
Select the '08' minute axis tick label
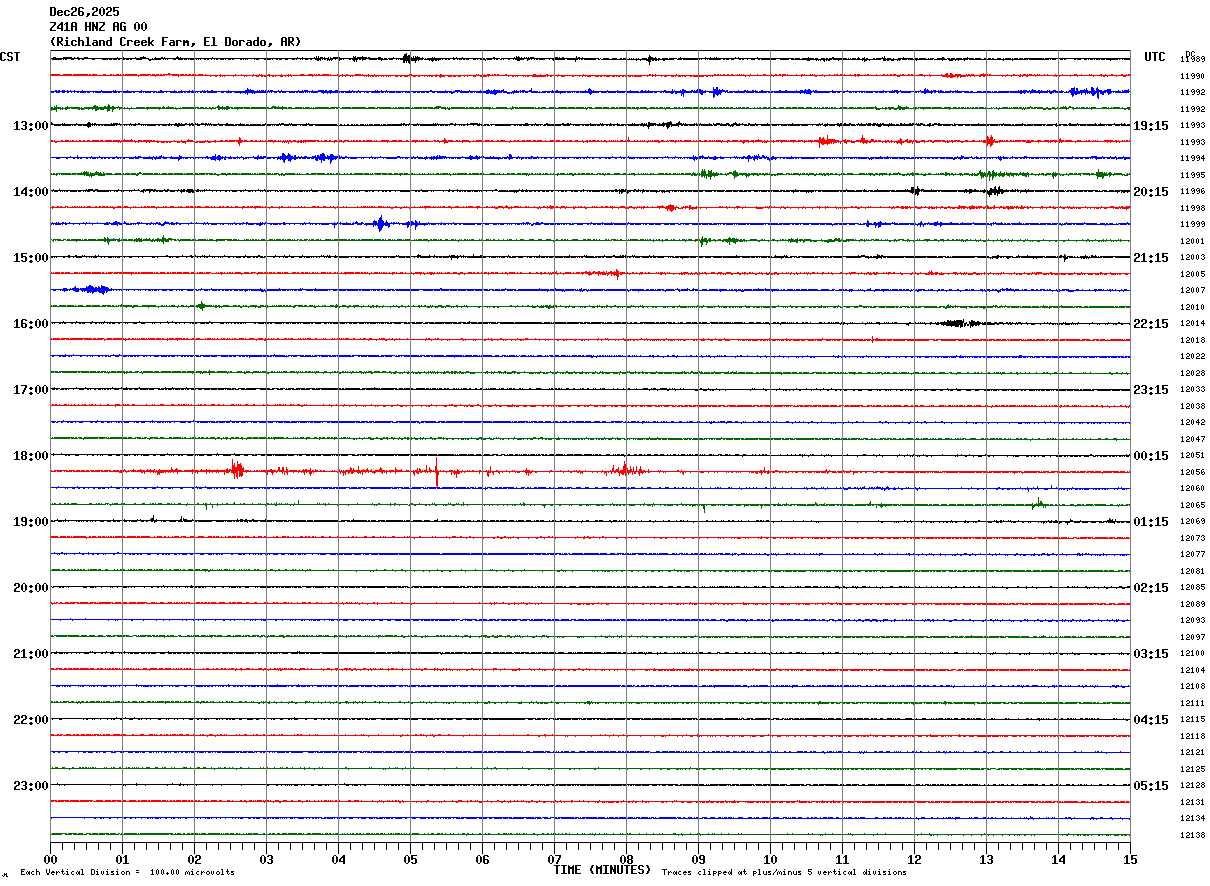coord(626,860)
